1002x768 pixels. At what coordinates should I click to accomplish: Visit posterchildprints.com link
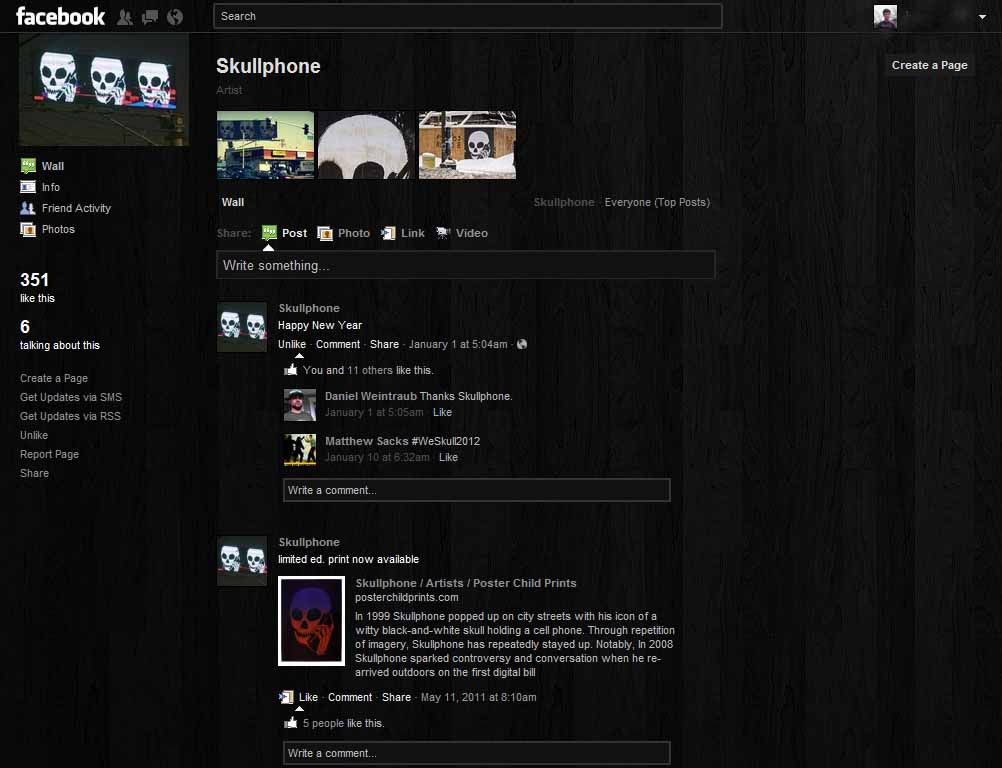(406, 597)
